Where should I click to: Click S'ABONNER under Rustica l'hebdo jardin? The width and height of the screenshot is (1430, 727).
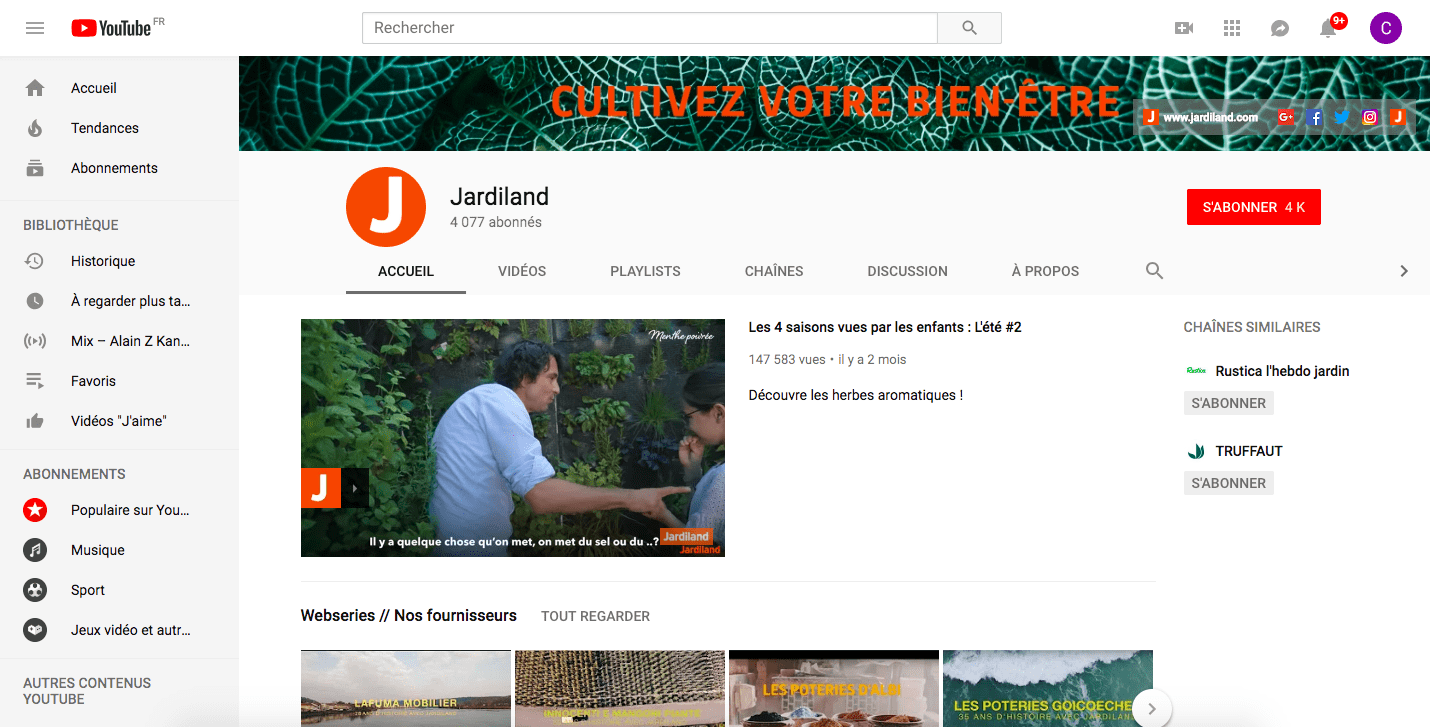pos(1229,403)
